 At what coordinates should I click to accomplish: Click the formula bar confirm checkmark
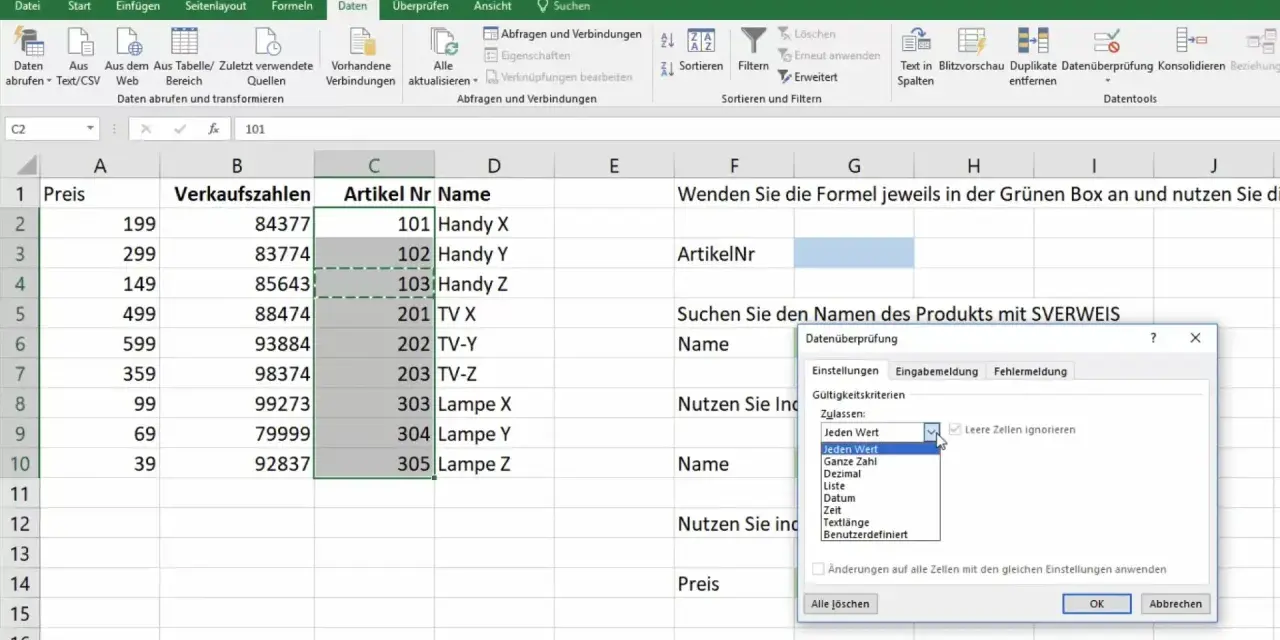click(x=180, y=129)
